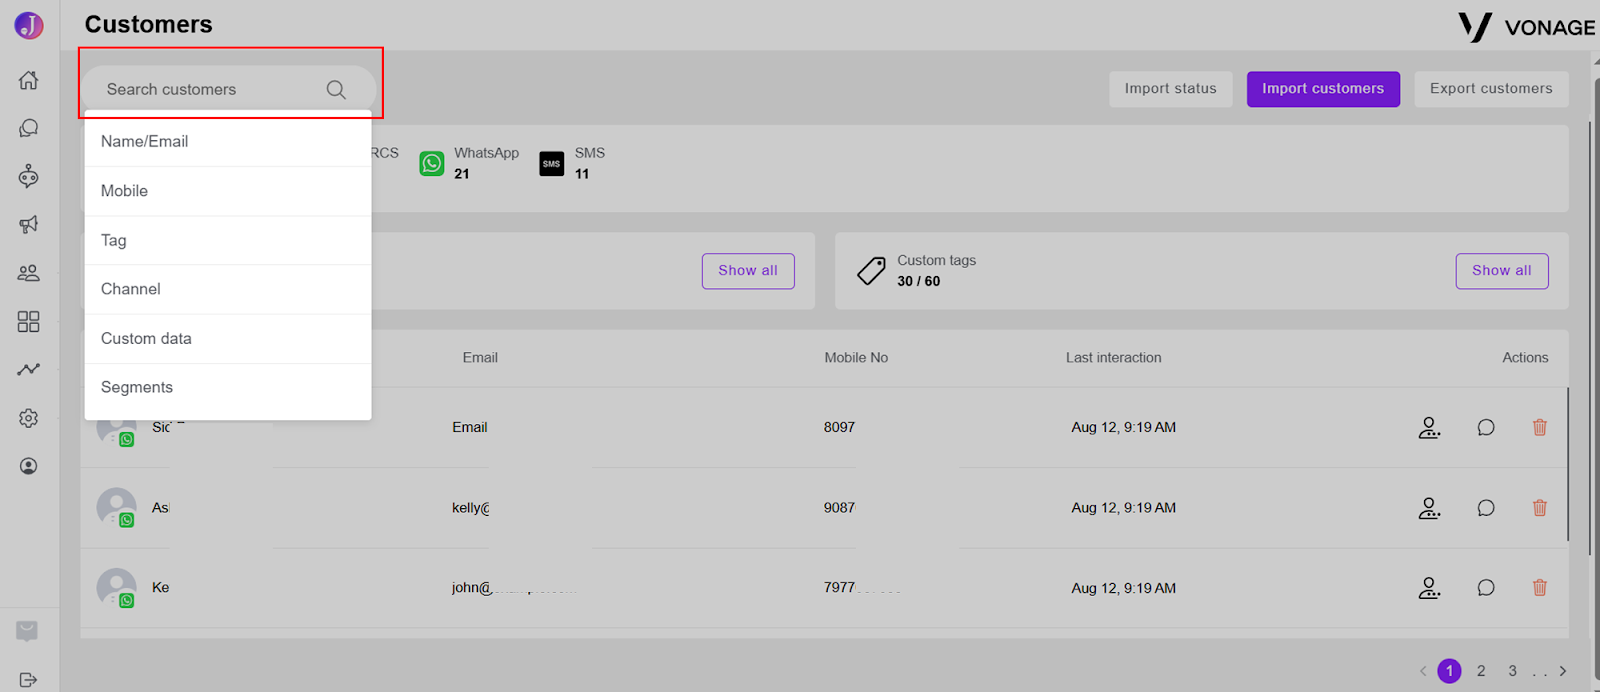Click the 7977 mobile number cell
The image size is (1600, 692).
pyautogui.click(x=839, y=588)
